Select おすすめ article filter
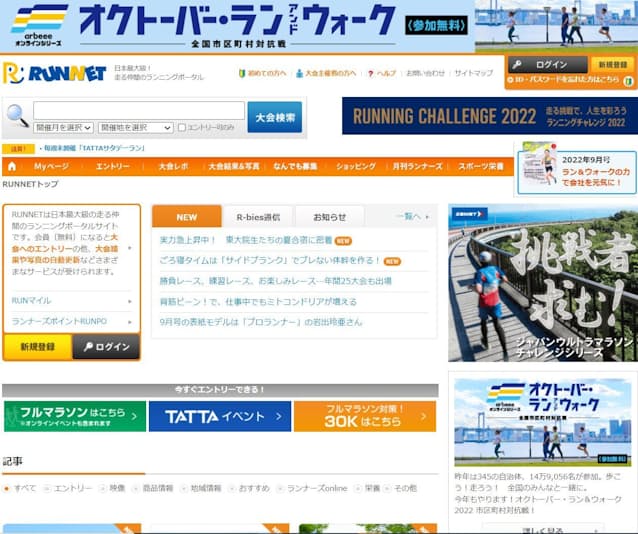This screenshot has height=534, width=638. (249, 488)
